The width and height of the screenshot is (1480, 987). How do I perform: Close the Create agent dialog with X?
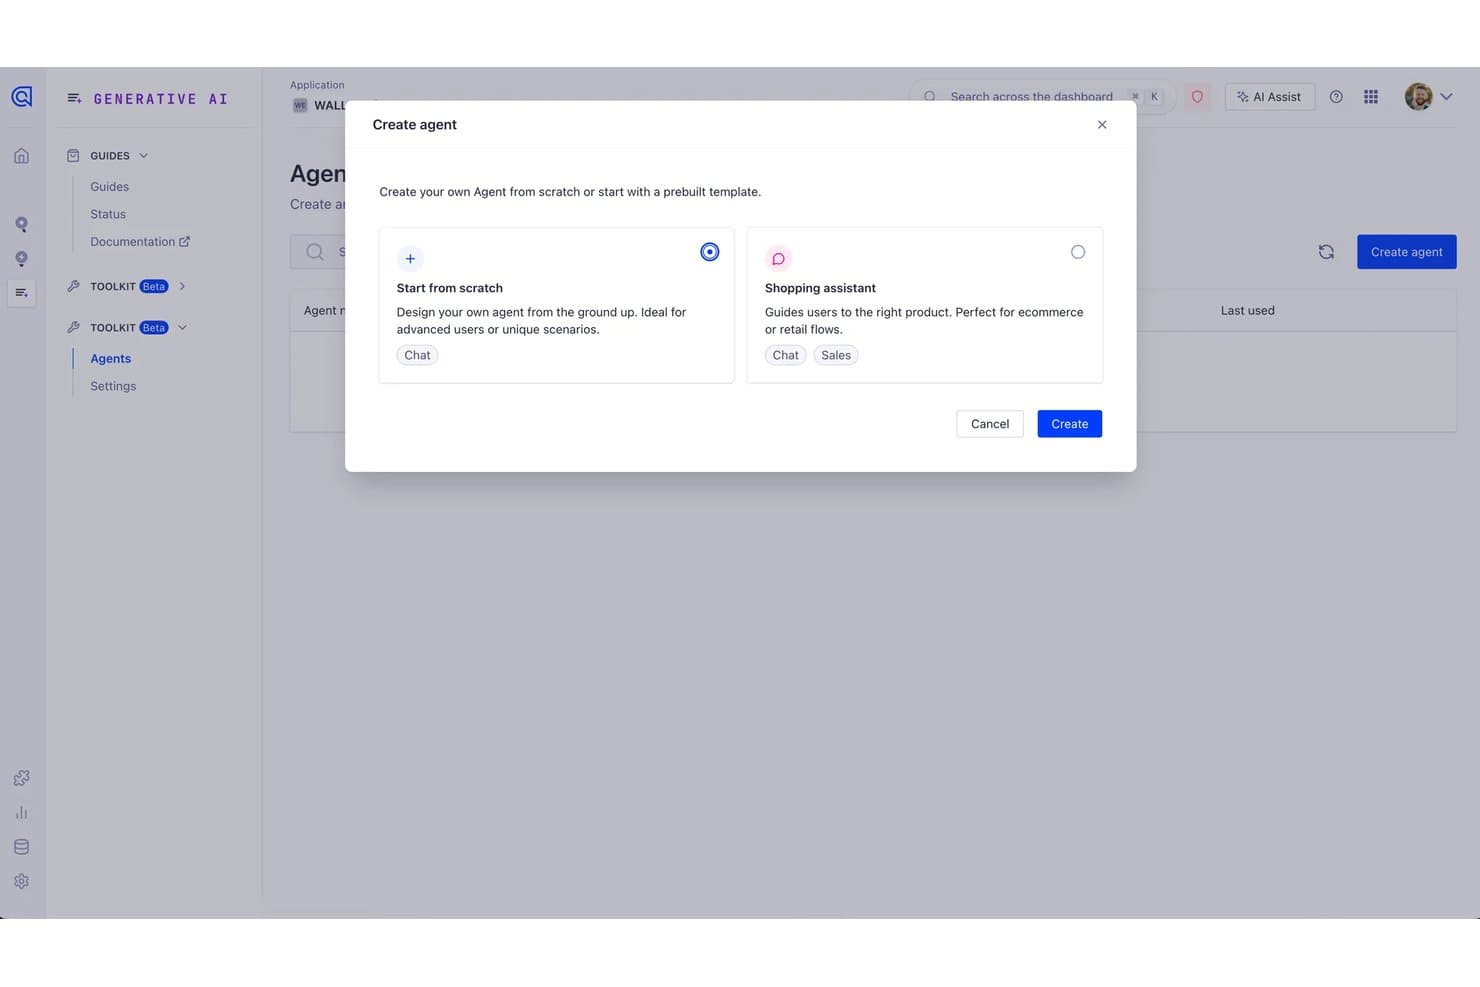tap(1102, 125)
